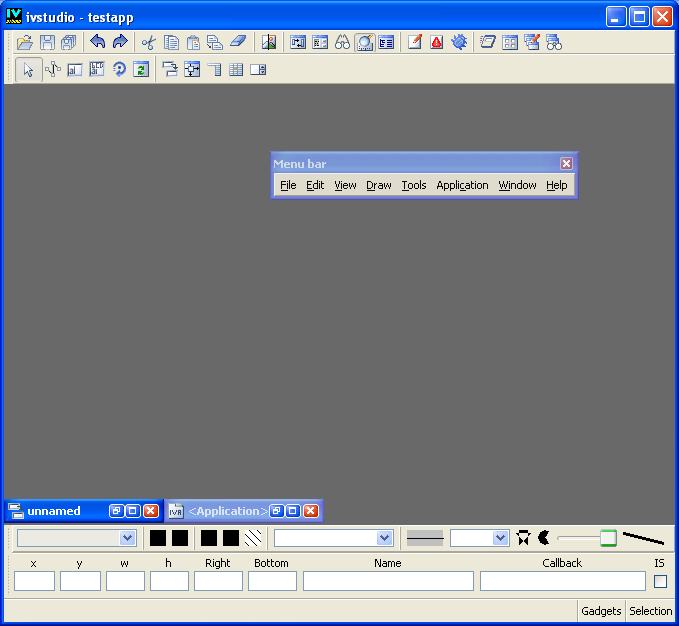The image size is (679, 626).
Task: Click the blue bug debug icon
Action: (459, 42)
